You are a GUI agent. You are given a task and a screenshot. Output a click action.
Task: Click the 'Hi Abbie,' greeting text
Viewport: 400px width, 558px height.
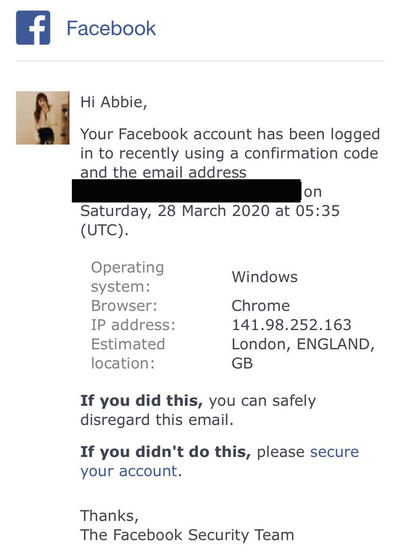pos(114,102)
